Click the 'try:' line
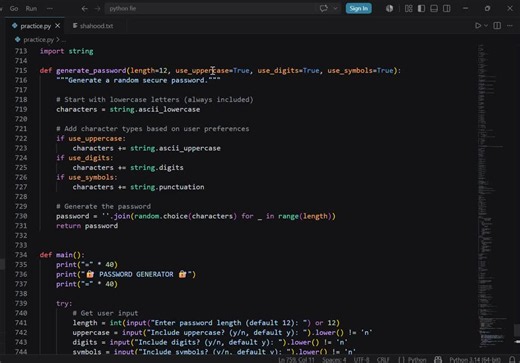The width and height of the screenshot is (520, 363). click(x=64, y=303)
